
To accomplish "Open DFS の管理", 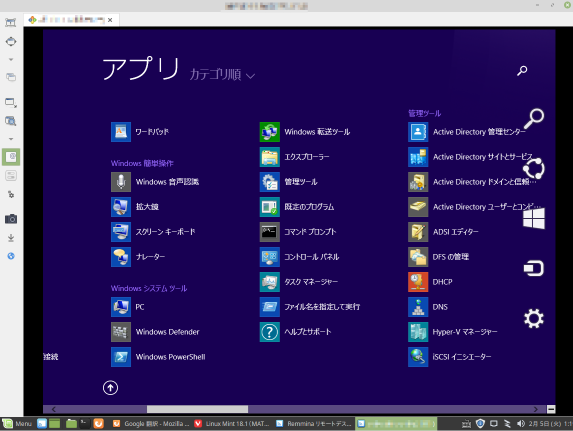I will [439, 257].
